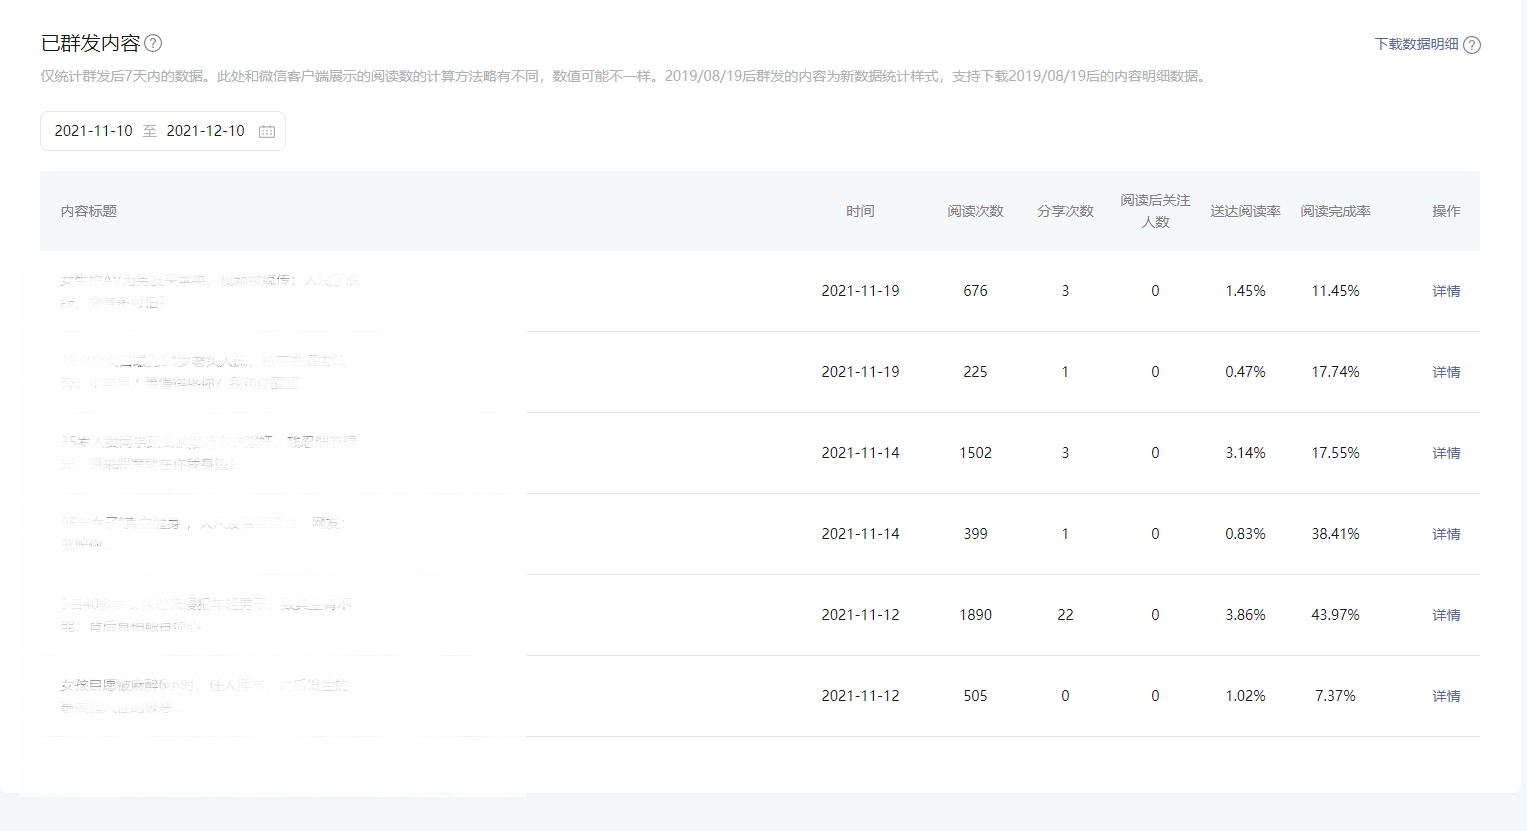Click the 内容标题 column header

pos(89,211)
